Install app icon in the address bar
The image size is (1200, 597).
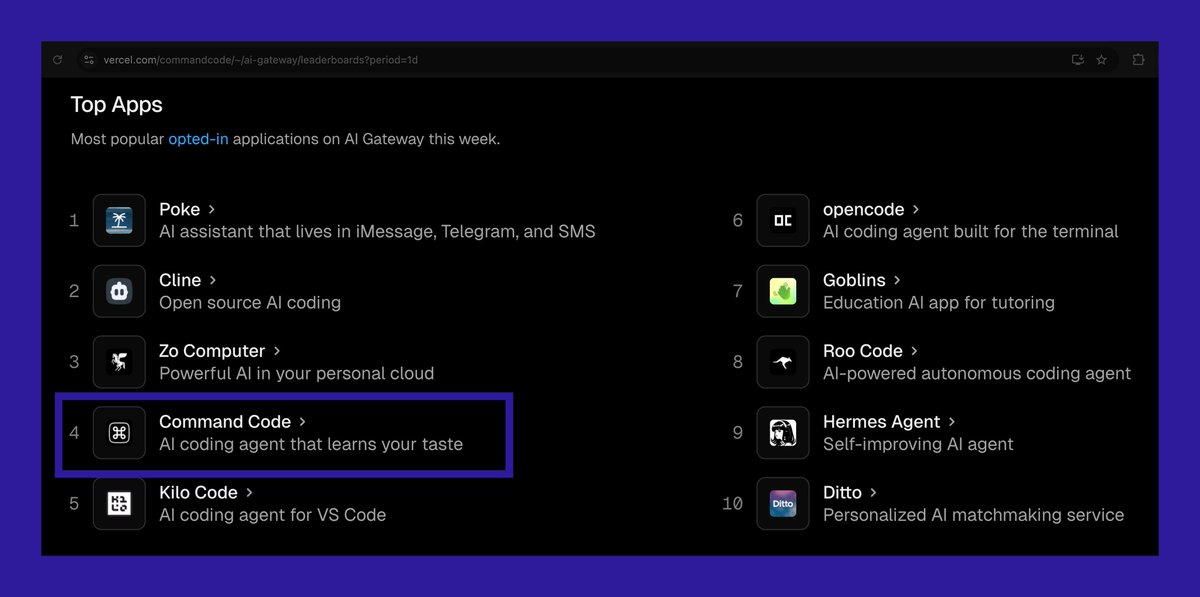1078,60
